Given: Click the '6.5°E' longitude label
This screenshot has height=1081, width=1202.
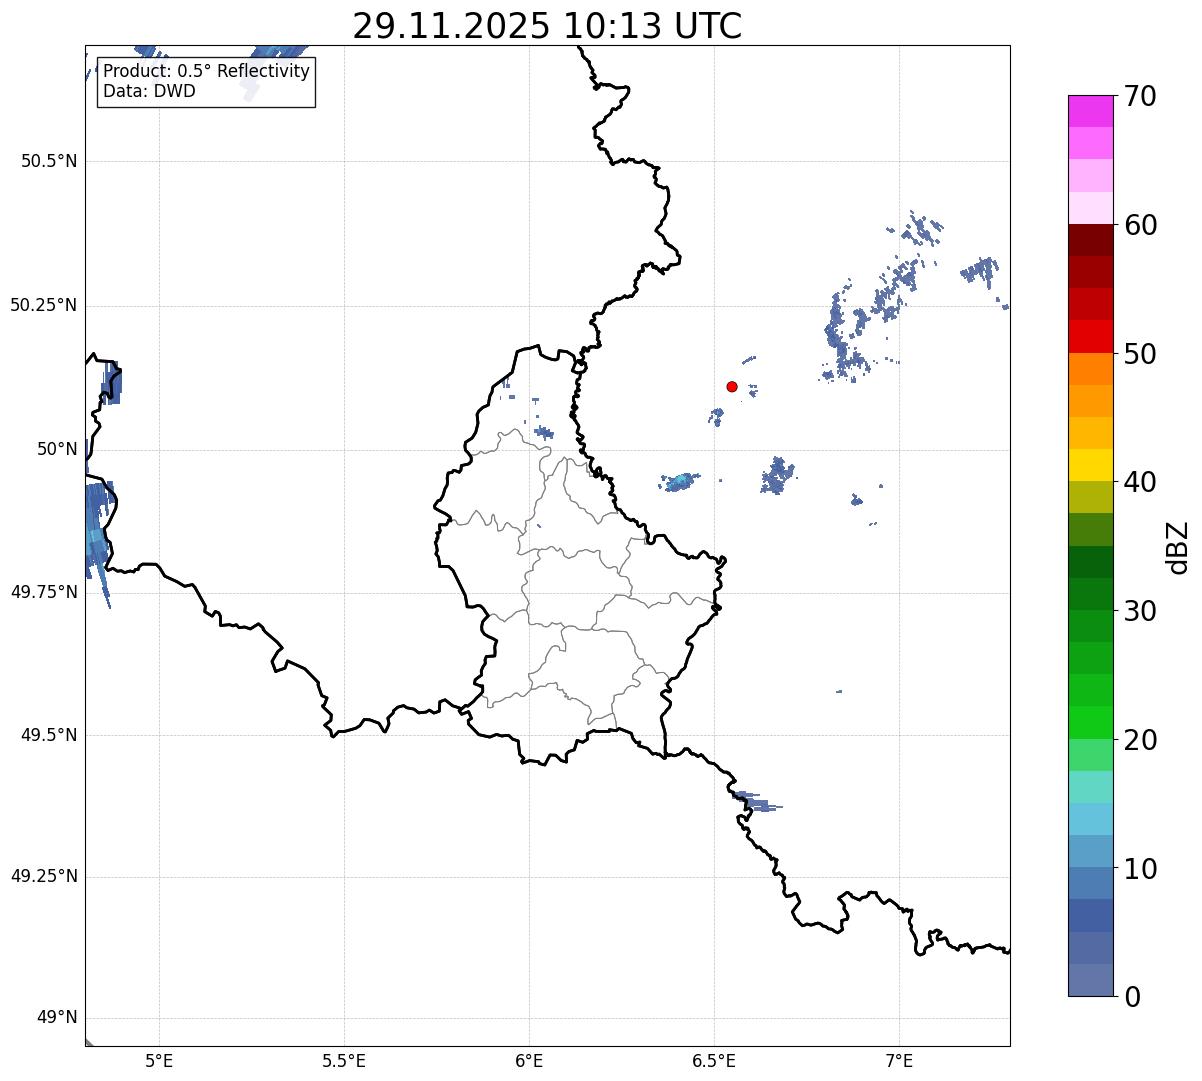Looking at the screenshot, I should (714, 1060).
